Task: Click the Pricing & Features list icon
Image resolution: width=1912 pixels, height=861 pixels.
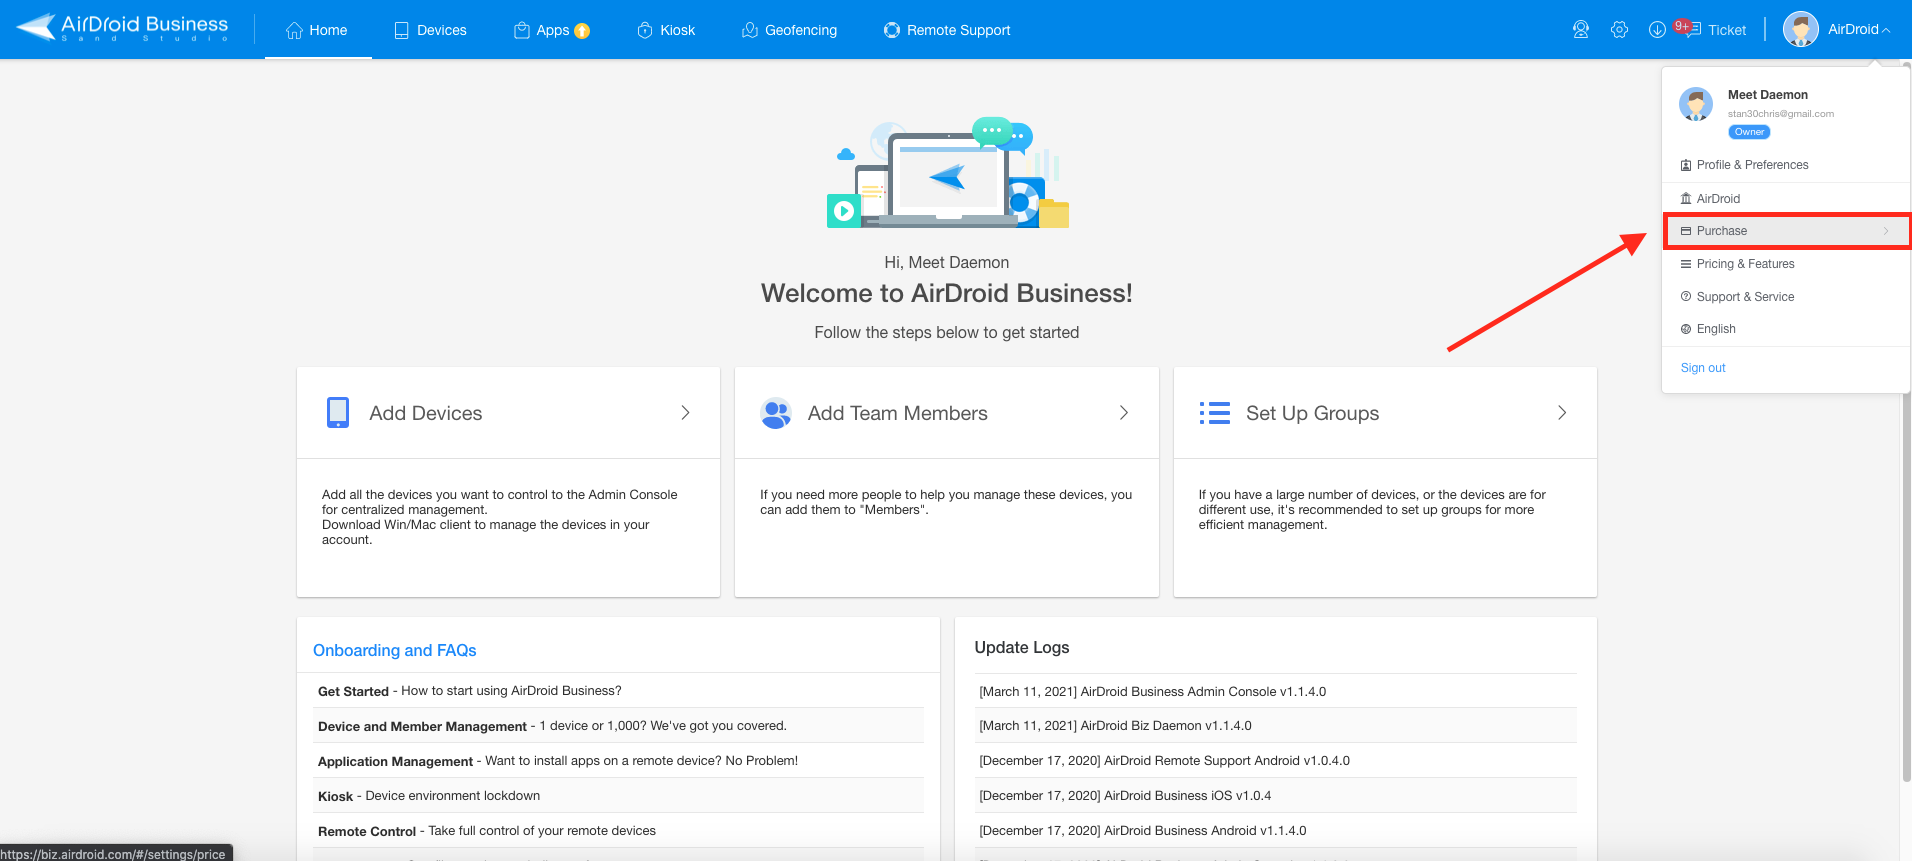Action: pos(1686,264)
